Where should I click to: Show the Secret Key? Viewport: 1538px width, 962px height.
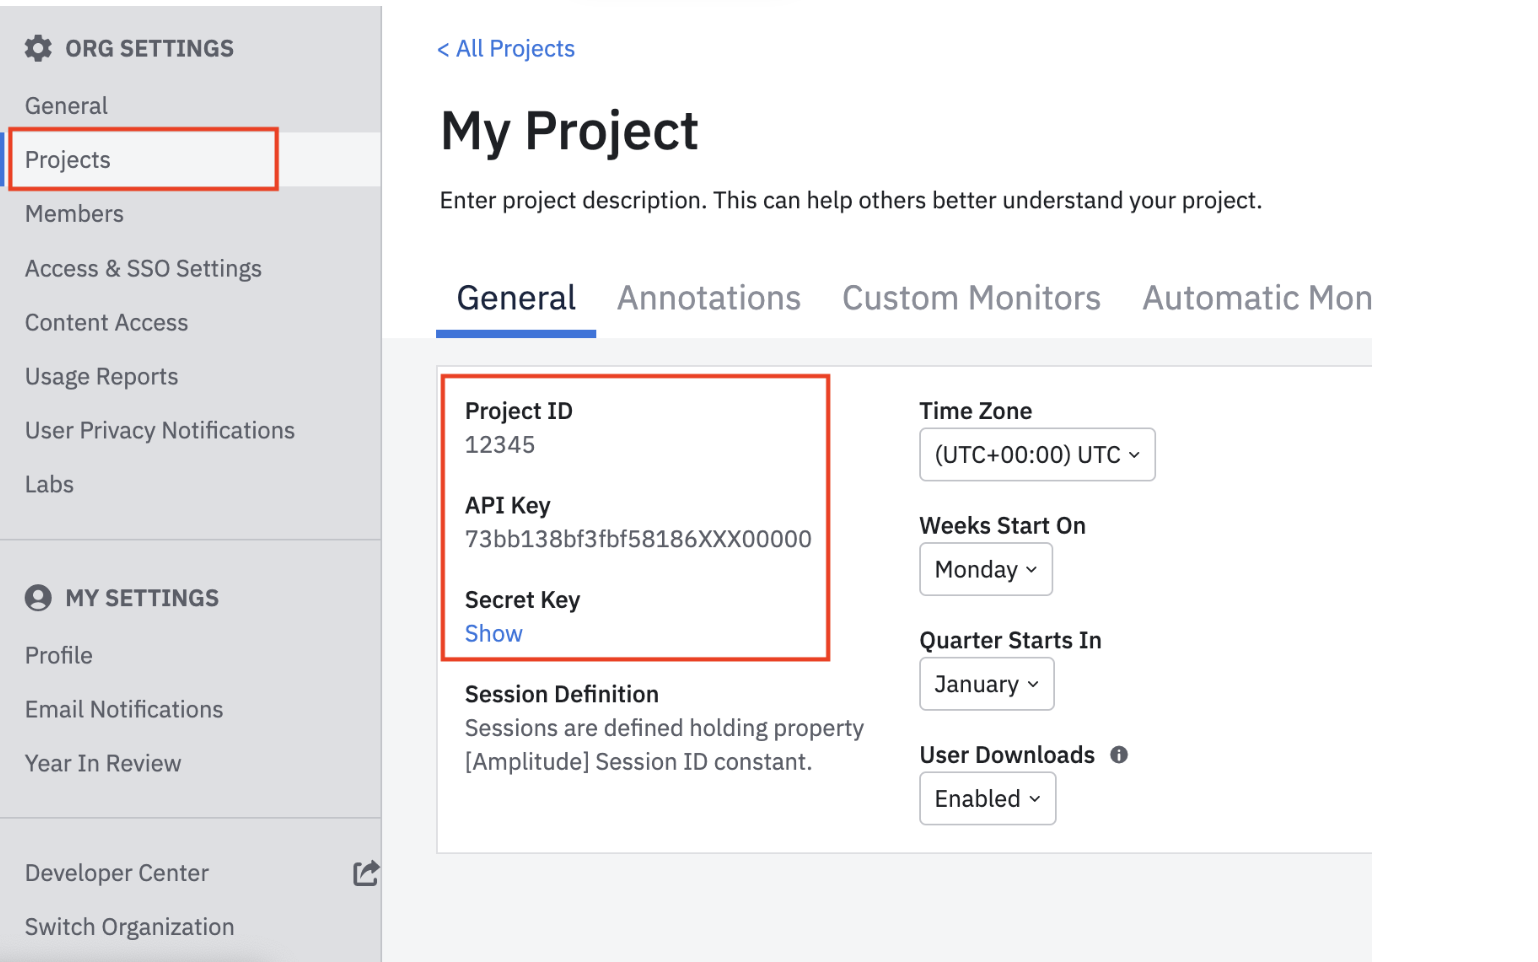[493, 634]
